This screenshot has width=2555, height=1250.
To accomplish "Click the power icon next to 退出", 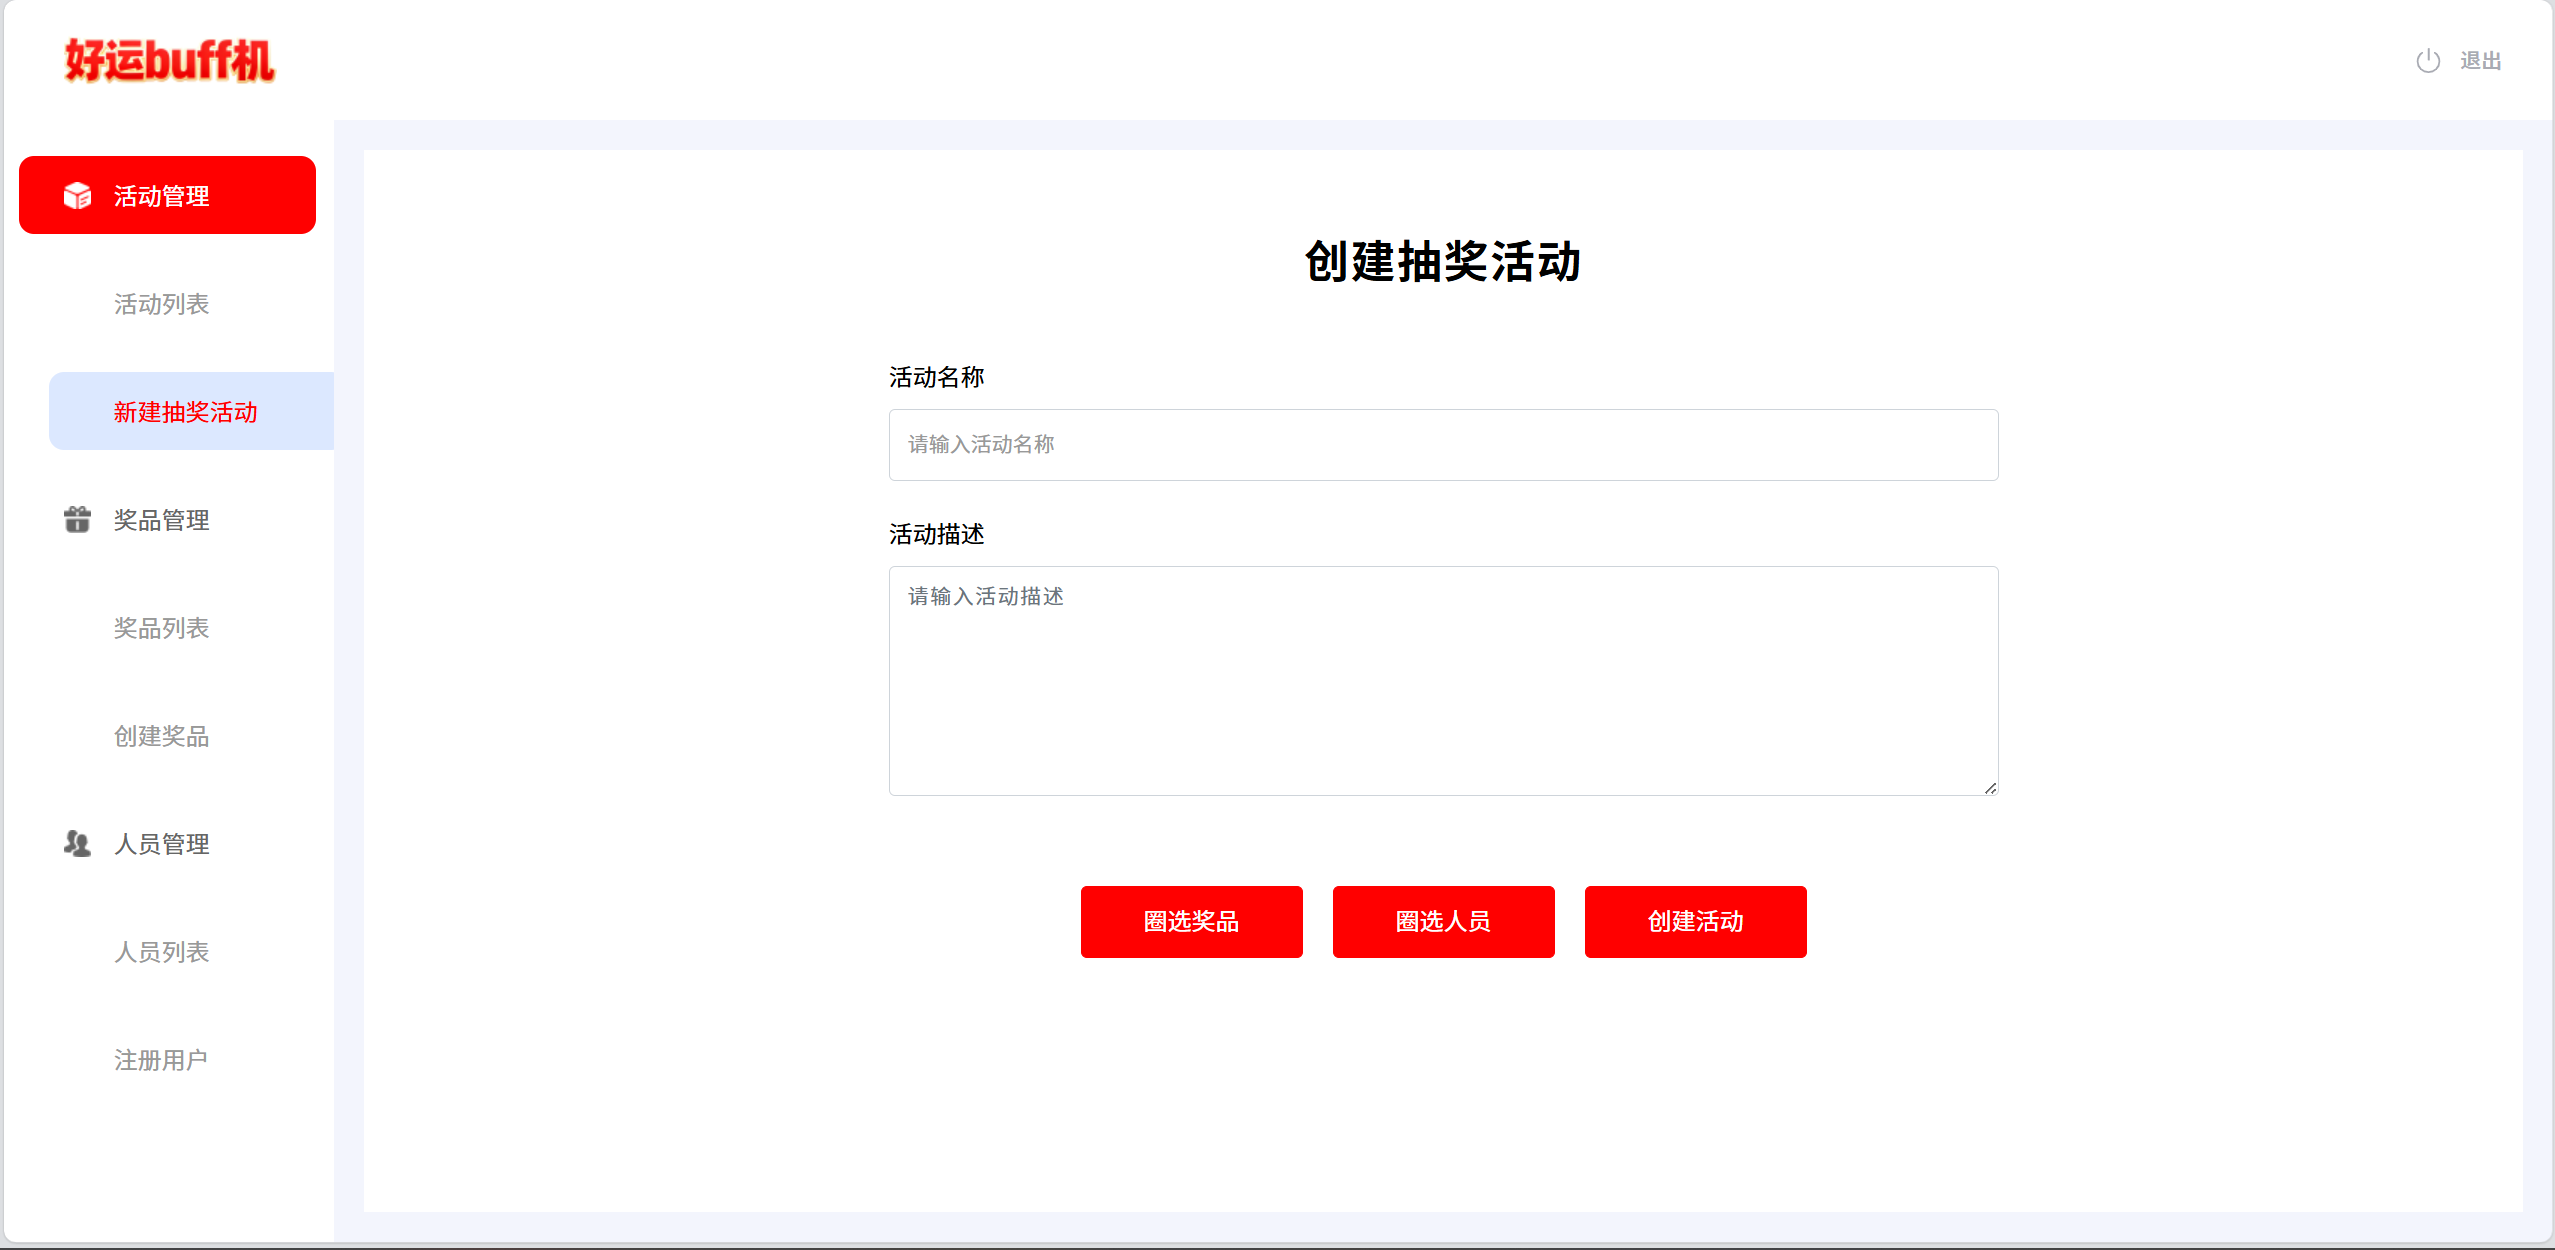I will (x=2427, y=61).
